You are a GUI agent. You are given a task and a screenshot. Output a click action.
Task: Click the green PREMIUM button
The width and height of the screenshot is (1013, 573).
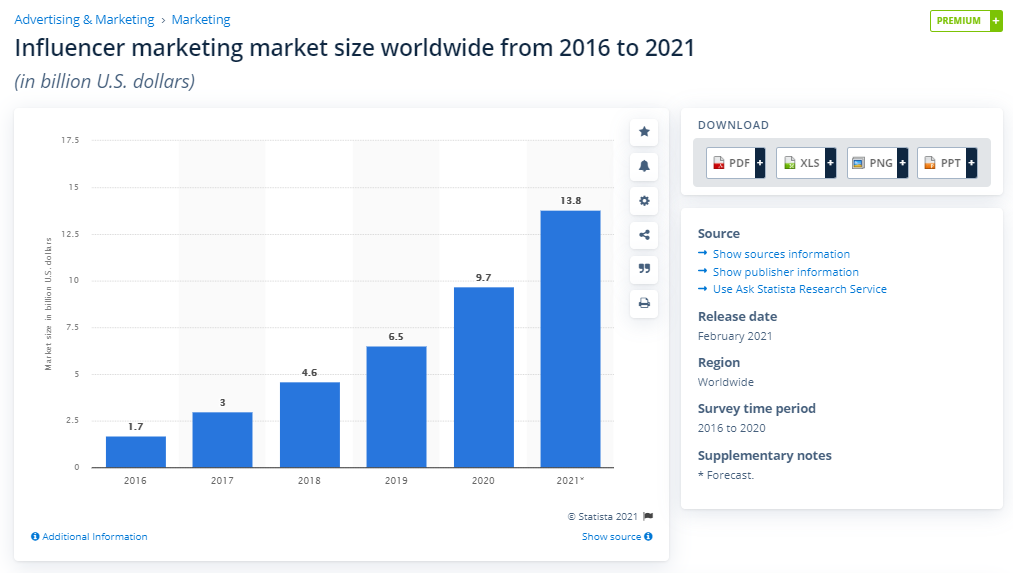click(x=966, y=21)
